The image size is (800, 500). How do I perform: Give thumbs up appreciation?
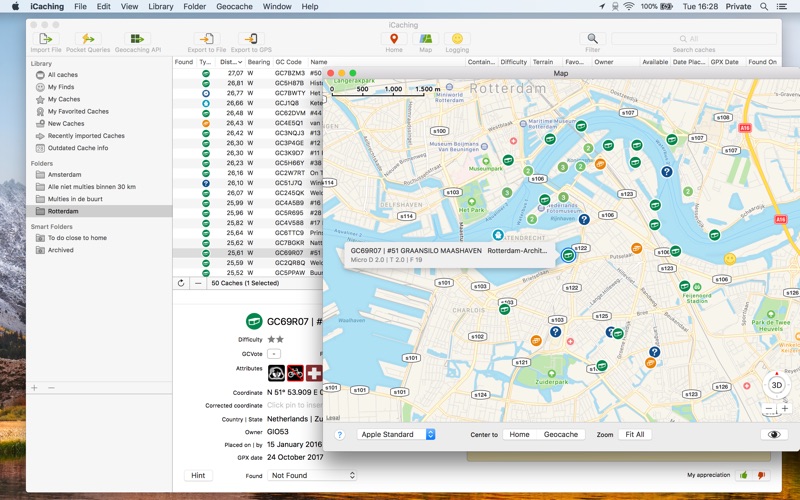[743, 475]
